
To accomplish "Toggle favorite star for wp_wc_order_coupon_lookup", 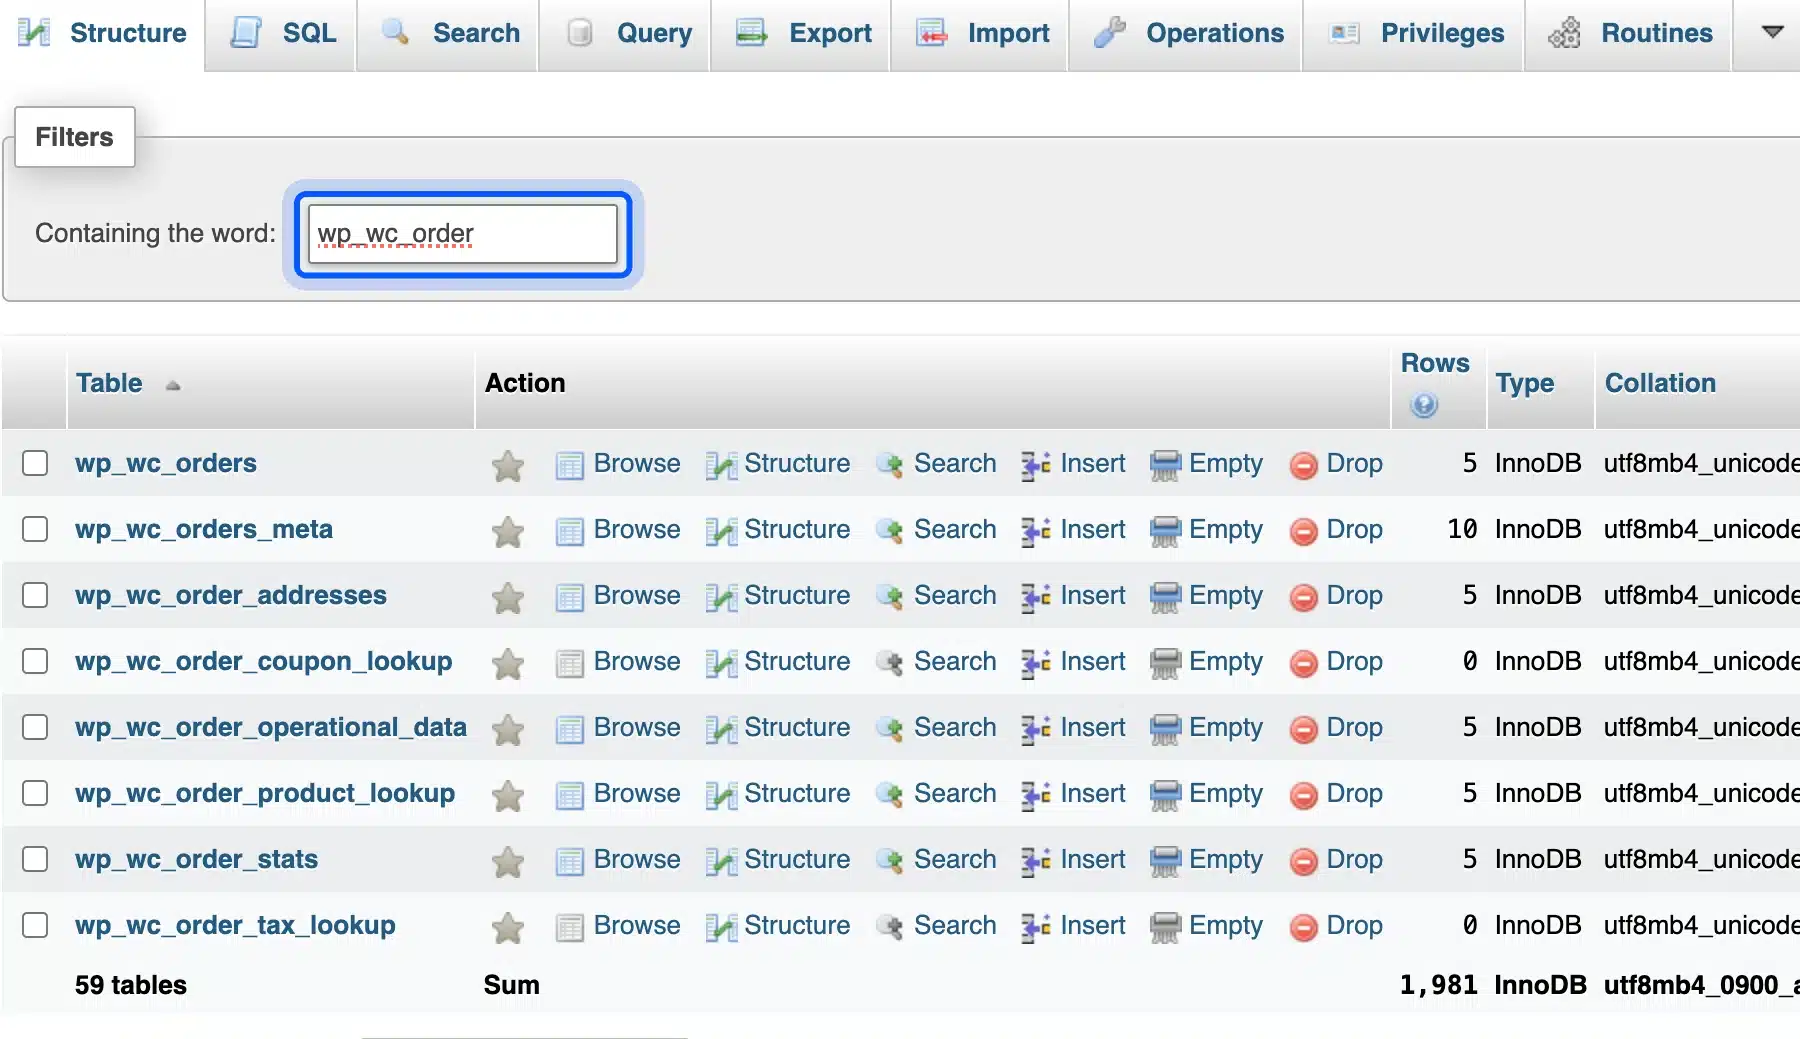I will pyautogui.click(x=508, y=663).
